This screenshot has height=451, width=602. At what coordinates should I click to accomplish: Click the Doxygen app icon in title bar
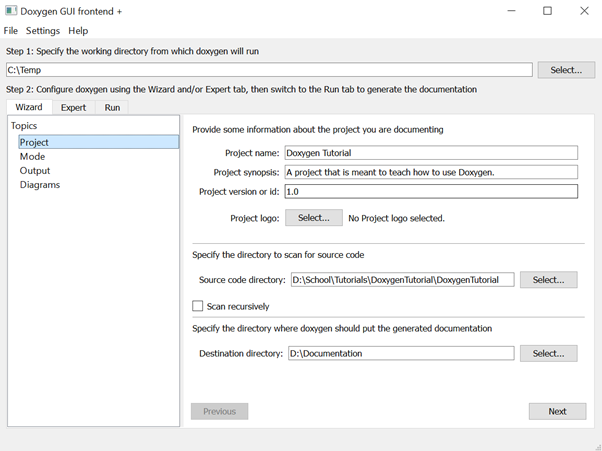[x=11, y=11]
